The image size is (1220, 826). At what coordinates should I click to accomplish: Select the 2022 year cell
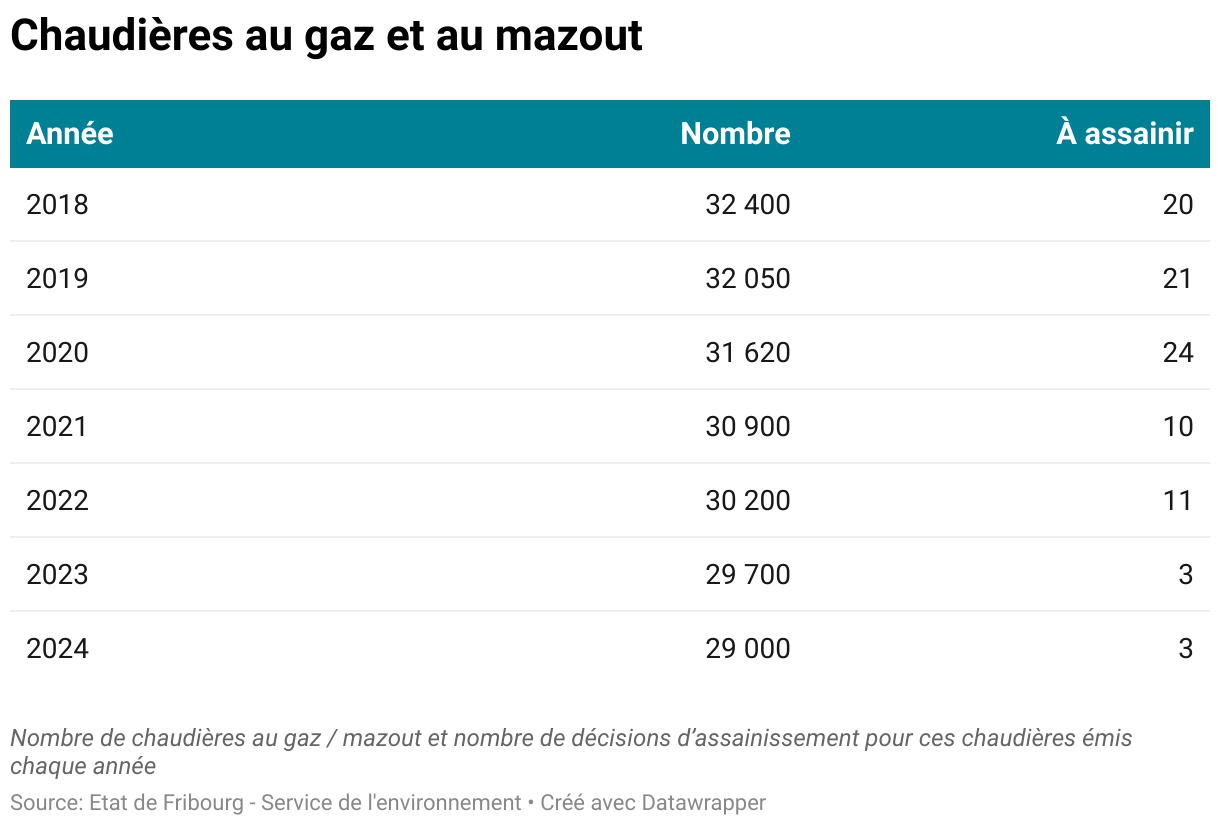57,501
